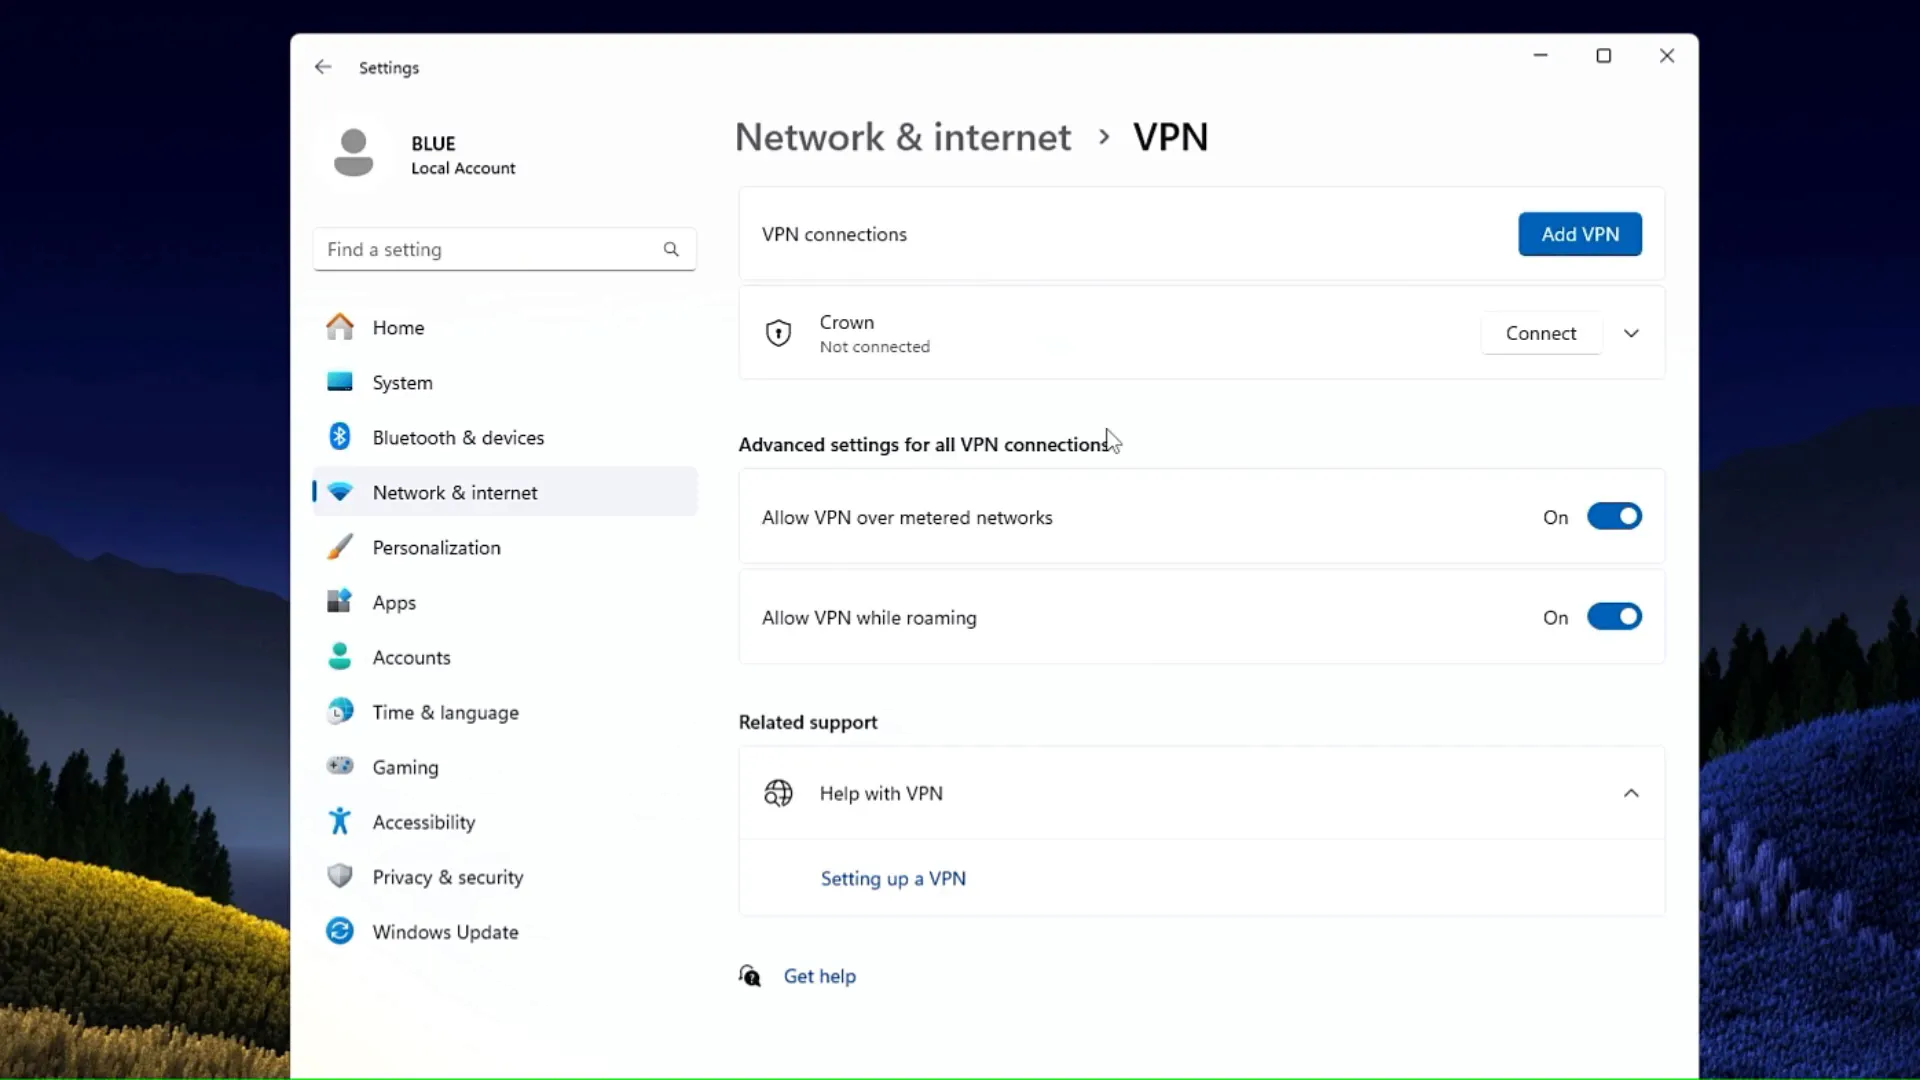The height and width of the screenshot is (1080, 1920).
Task: Click the BLUE user avatar icon
Action: [353, 153]
